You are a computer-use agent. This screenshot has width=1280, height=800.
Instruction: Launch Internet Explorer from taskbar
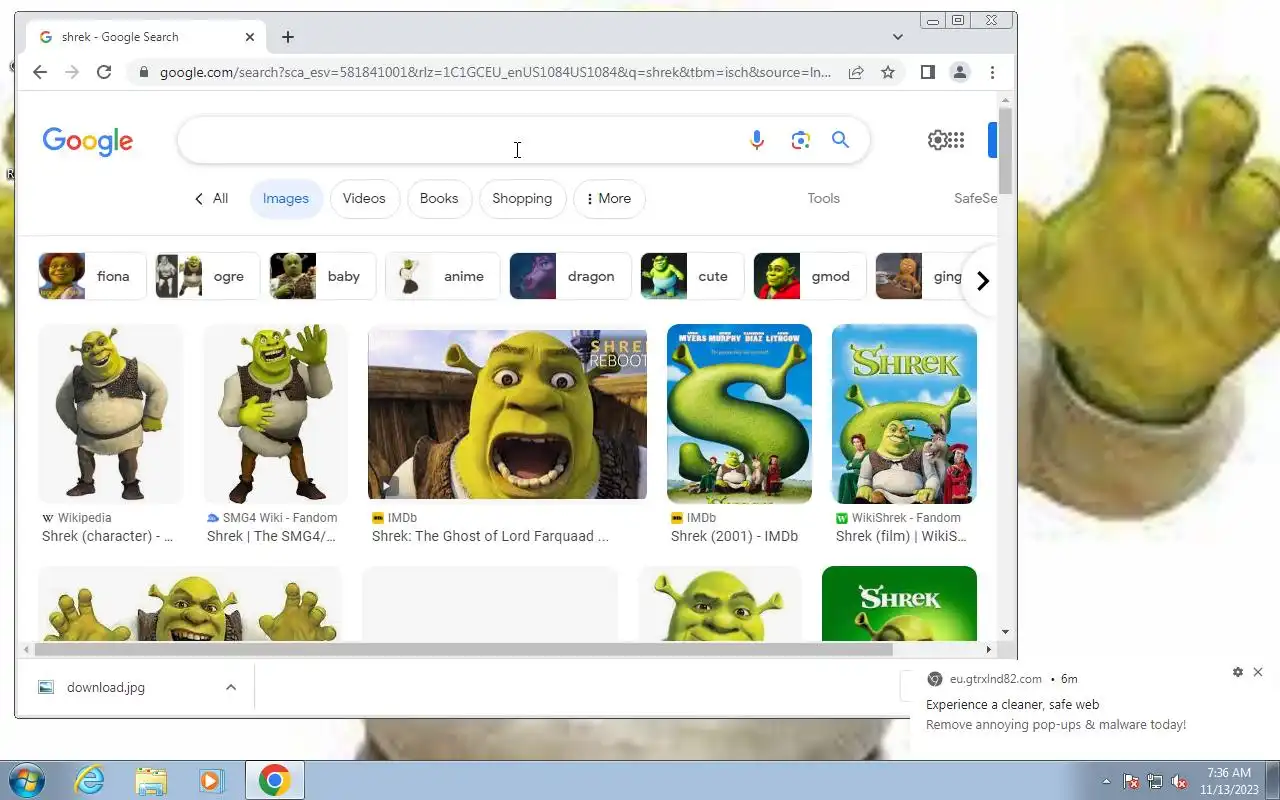[x=90, y=780]
